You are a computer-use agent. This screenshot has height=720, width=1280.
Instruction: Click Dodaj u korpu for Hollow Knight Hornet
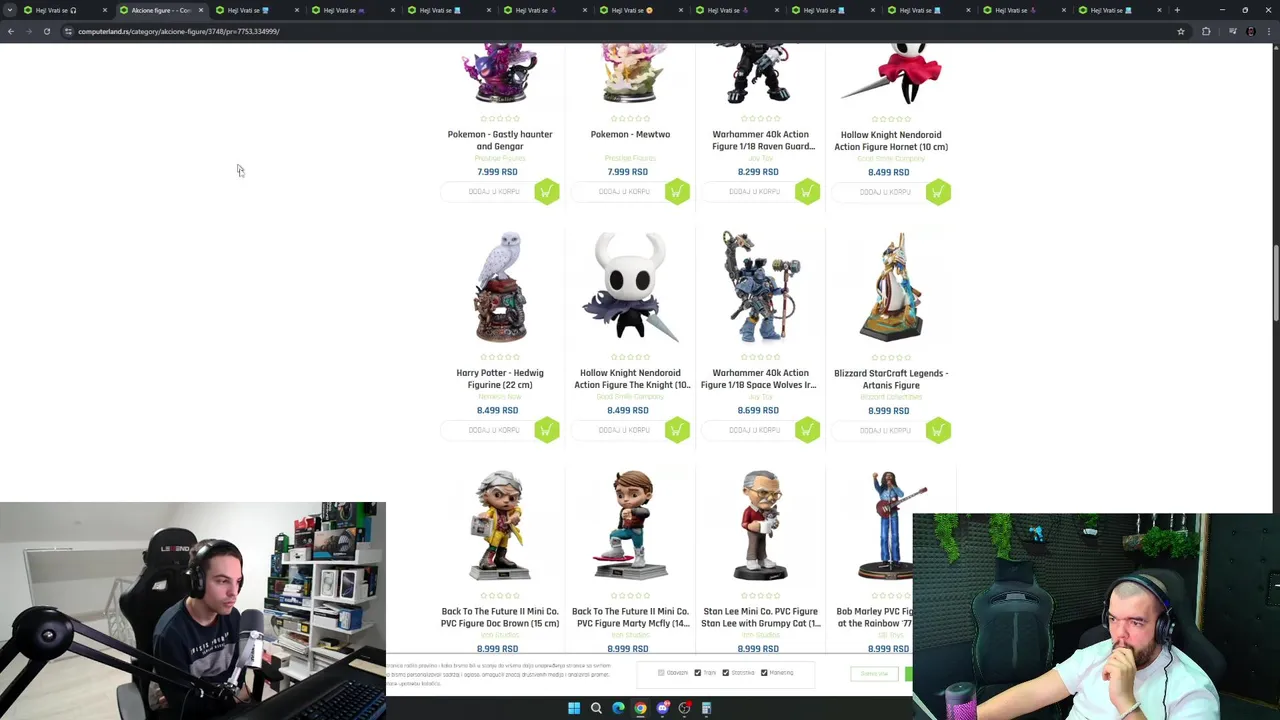885,192
